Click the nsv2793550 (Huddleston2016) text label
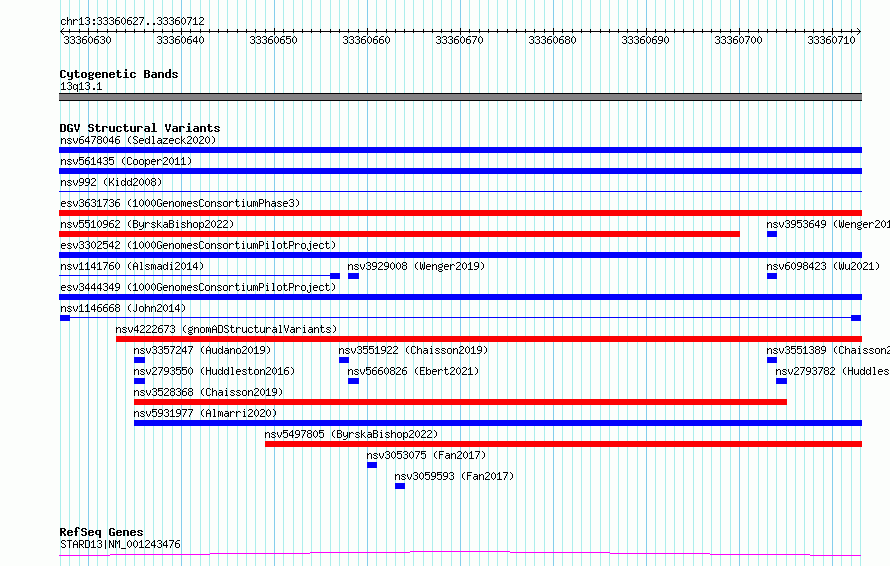This screenshot has width=890, height=566. coord(214,371)
